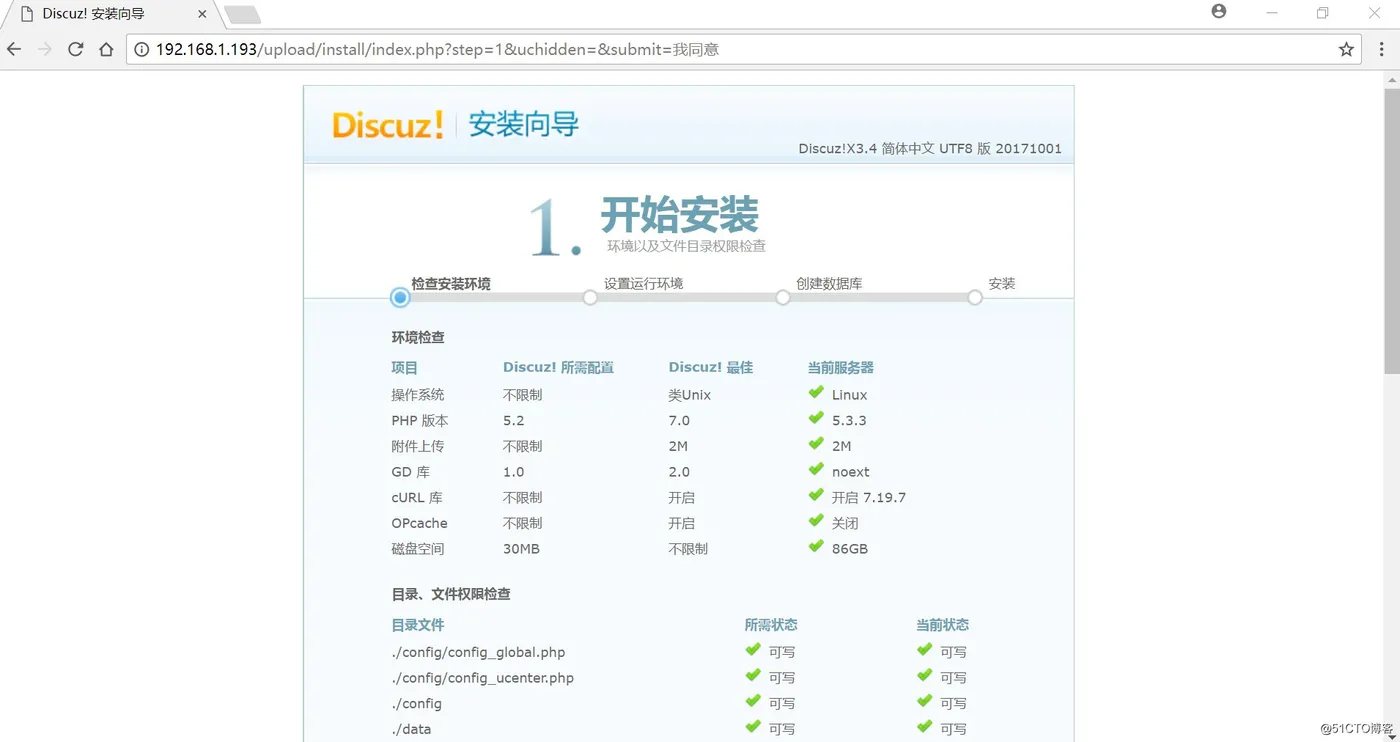Image resolution: width=1400 pixels, height=742 pixels.
Task: Click the check mark in 附件上传 row
Action: pyautogui.click(x=816, y=445)
